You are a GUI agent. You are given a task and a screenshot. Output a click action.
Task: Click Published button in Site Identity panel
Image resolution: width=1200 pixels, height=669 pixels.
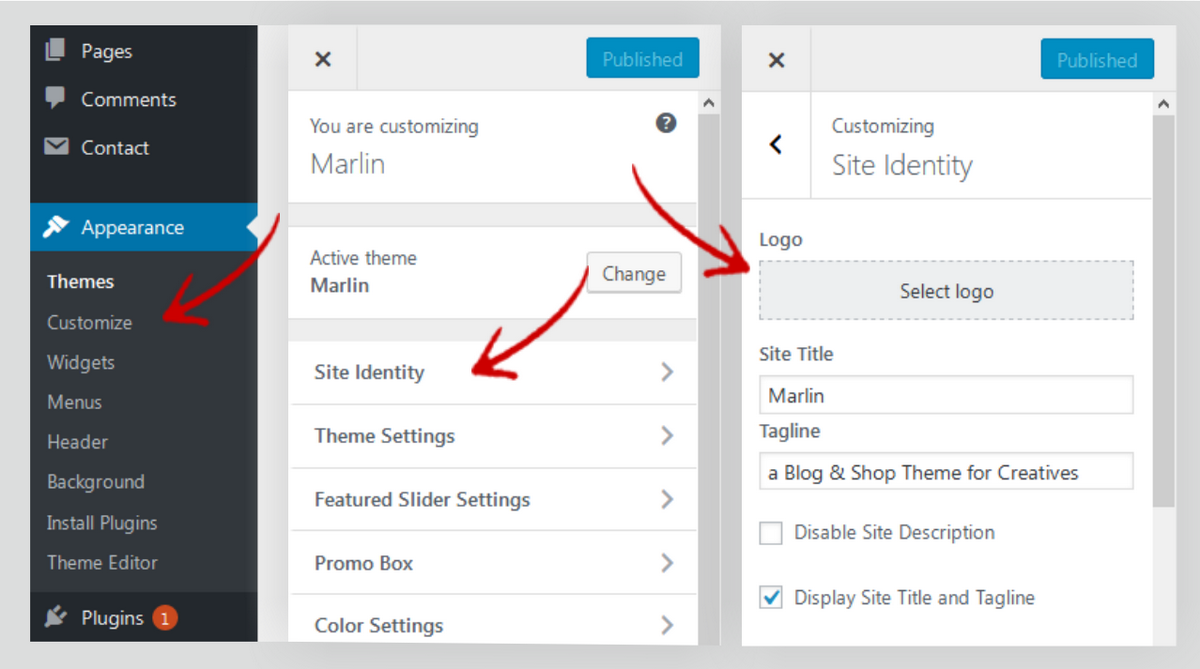click(x=1097, y=60)
